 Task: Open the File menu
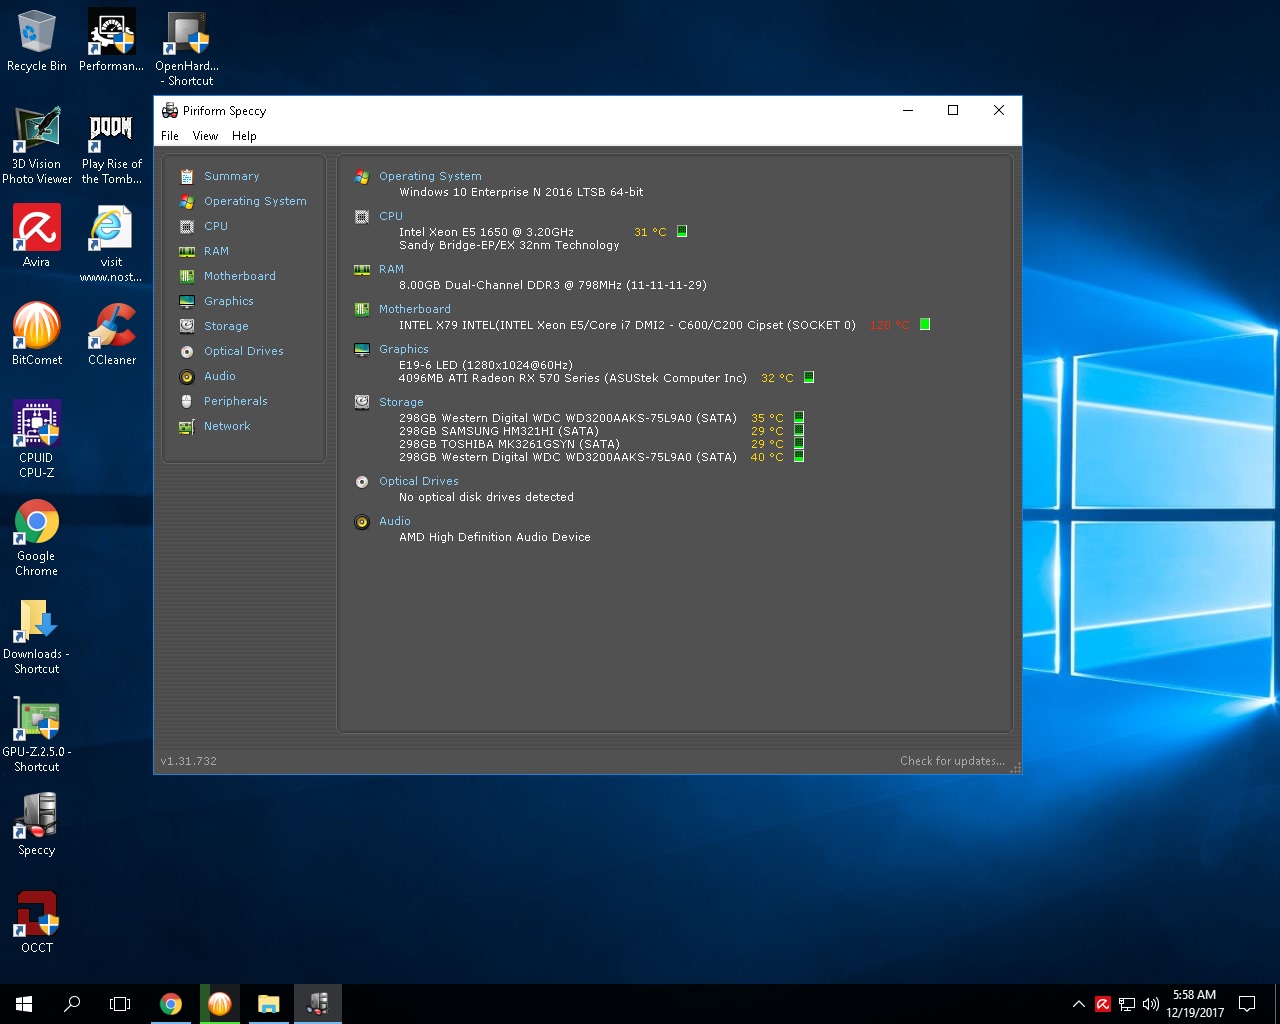(170, 136)
